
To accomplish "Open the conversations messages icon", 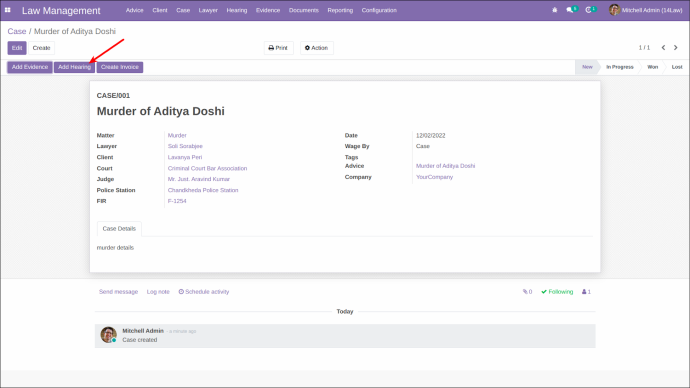I will (571, 10).
